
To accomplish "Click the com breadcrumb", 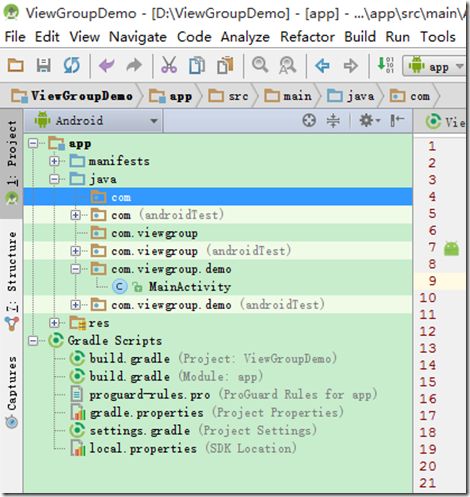I will (x=410, y=96).
